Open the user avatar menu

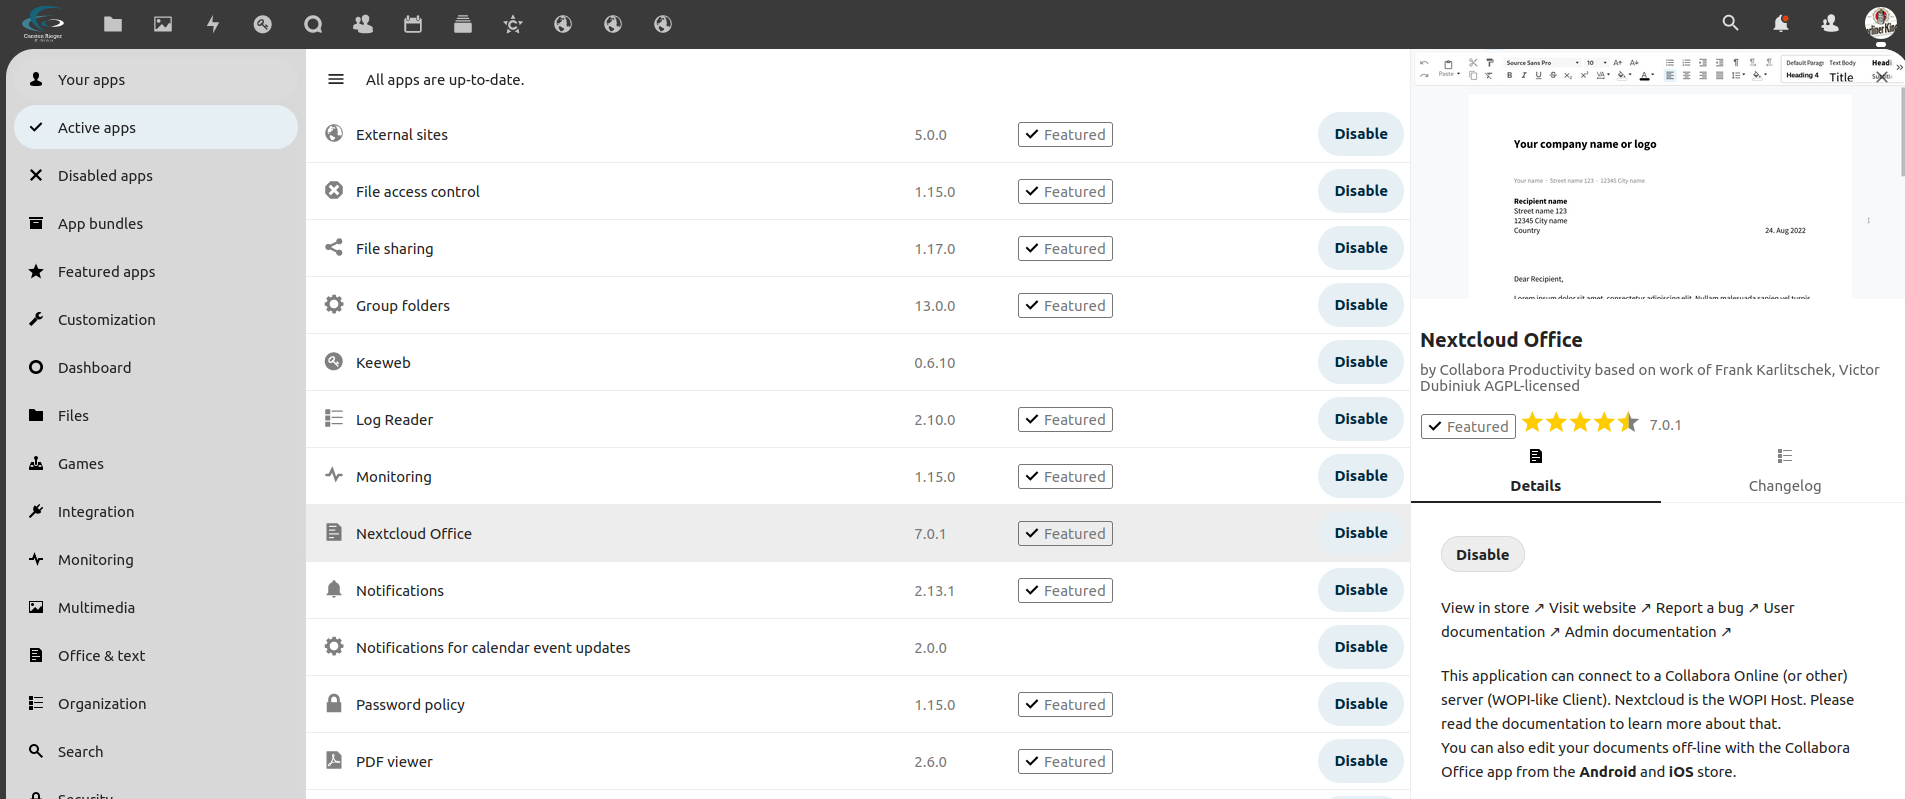pyautogui.click(x=1880, y=23)
